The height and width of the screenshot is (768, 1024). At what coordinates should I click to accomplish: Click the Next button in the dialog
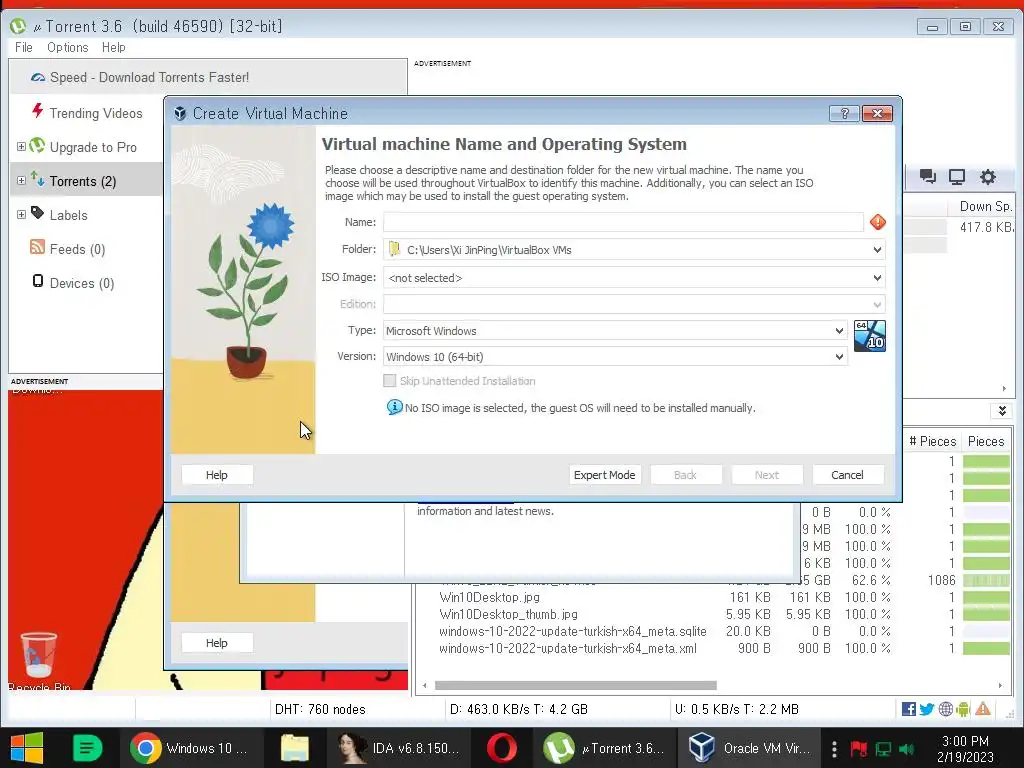pyautogui.click(x=767, y=475)
